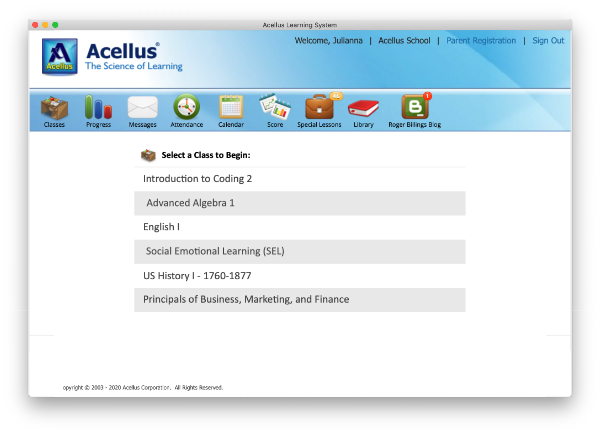
Task: Close the window with the red button
Action: click(35, 25)
